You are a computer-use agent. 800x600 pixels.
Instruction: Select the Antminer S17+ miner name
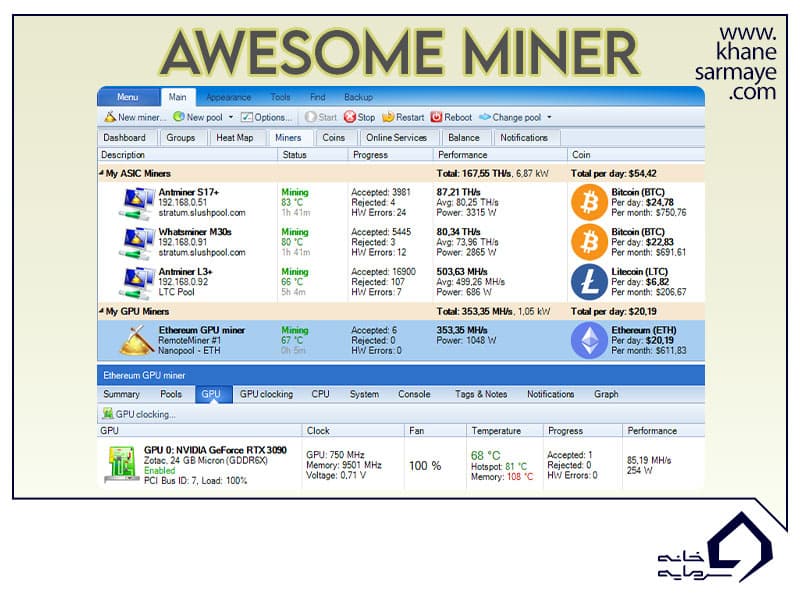click(x=189, y=192)
